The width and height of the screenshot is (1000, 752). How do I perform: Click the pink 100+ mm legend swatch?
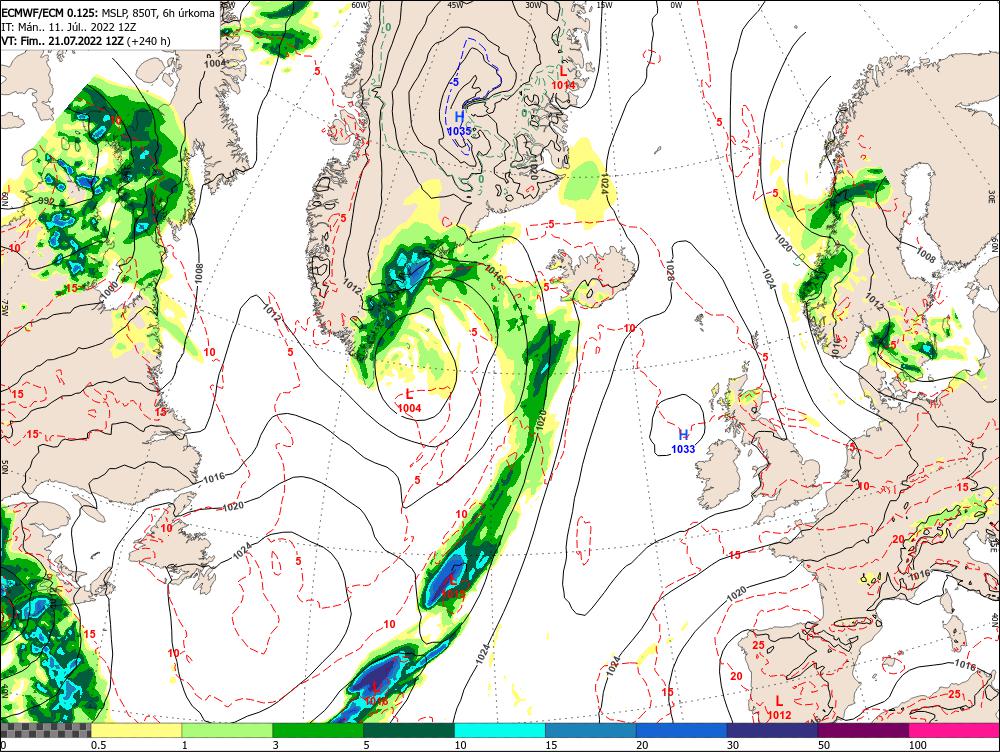tap(954, 730)
